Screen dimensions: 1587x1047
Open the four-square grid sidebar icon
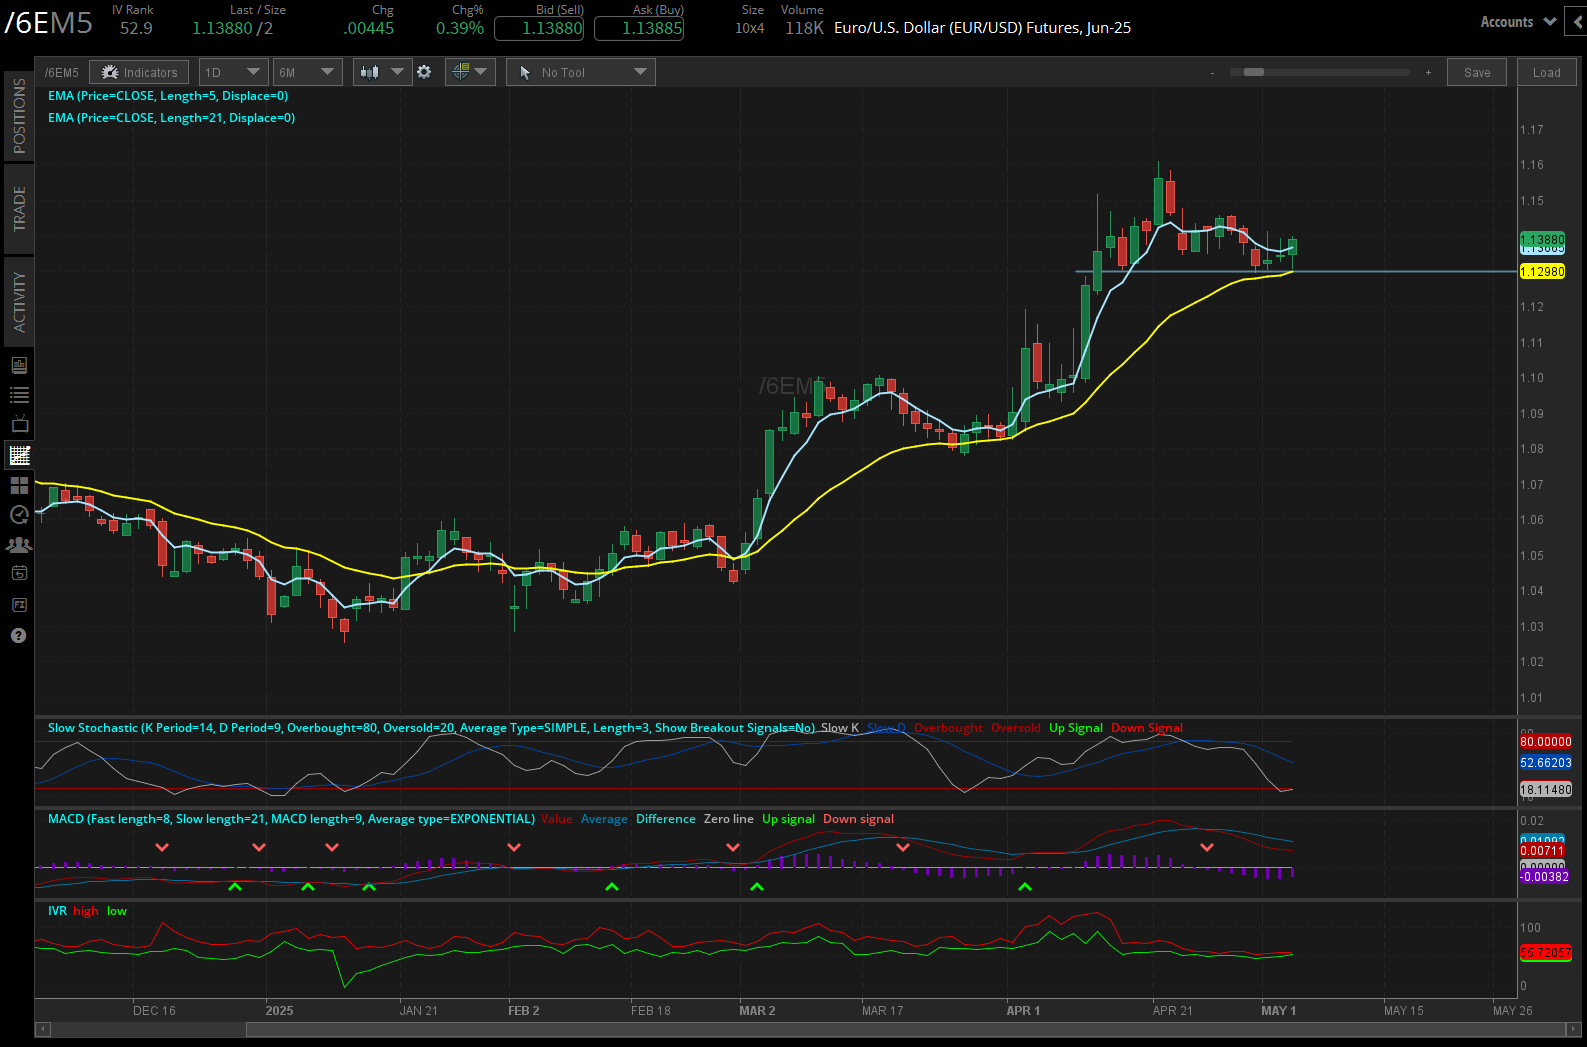click(x=19, y=485)
